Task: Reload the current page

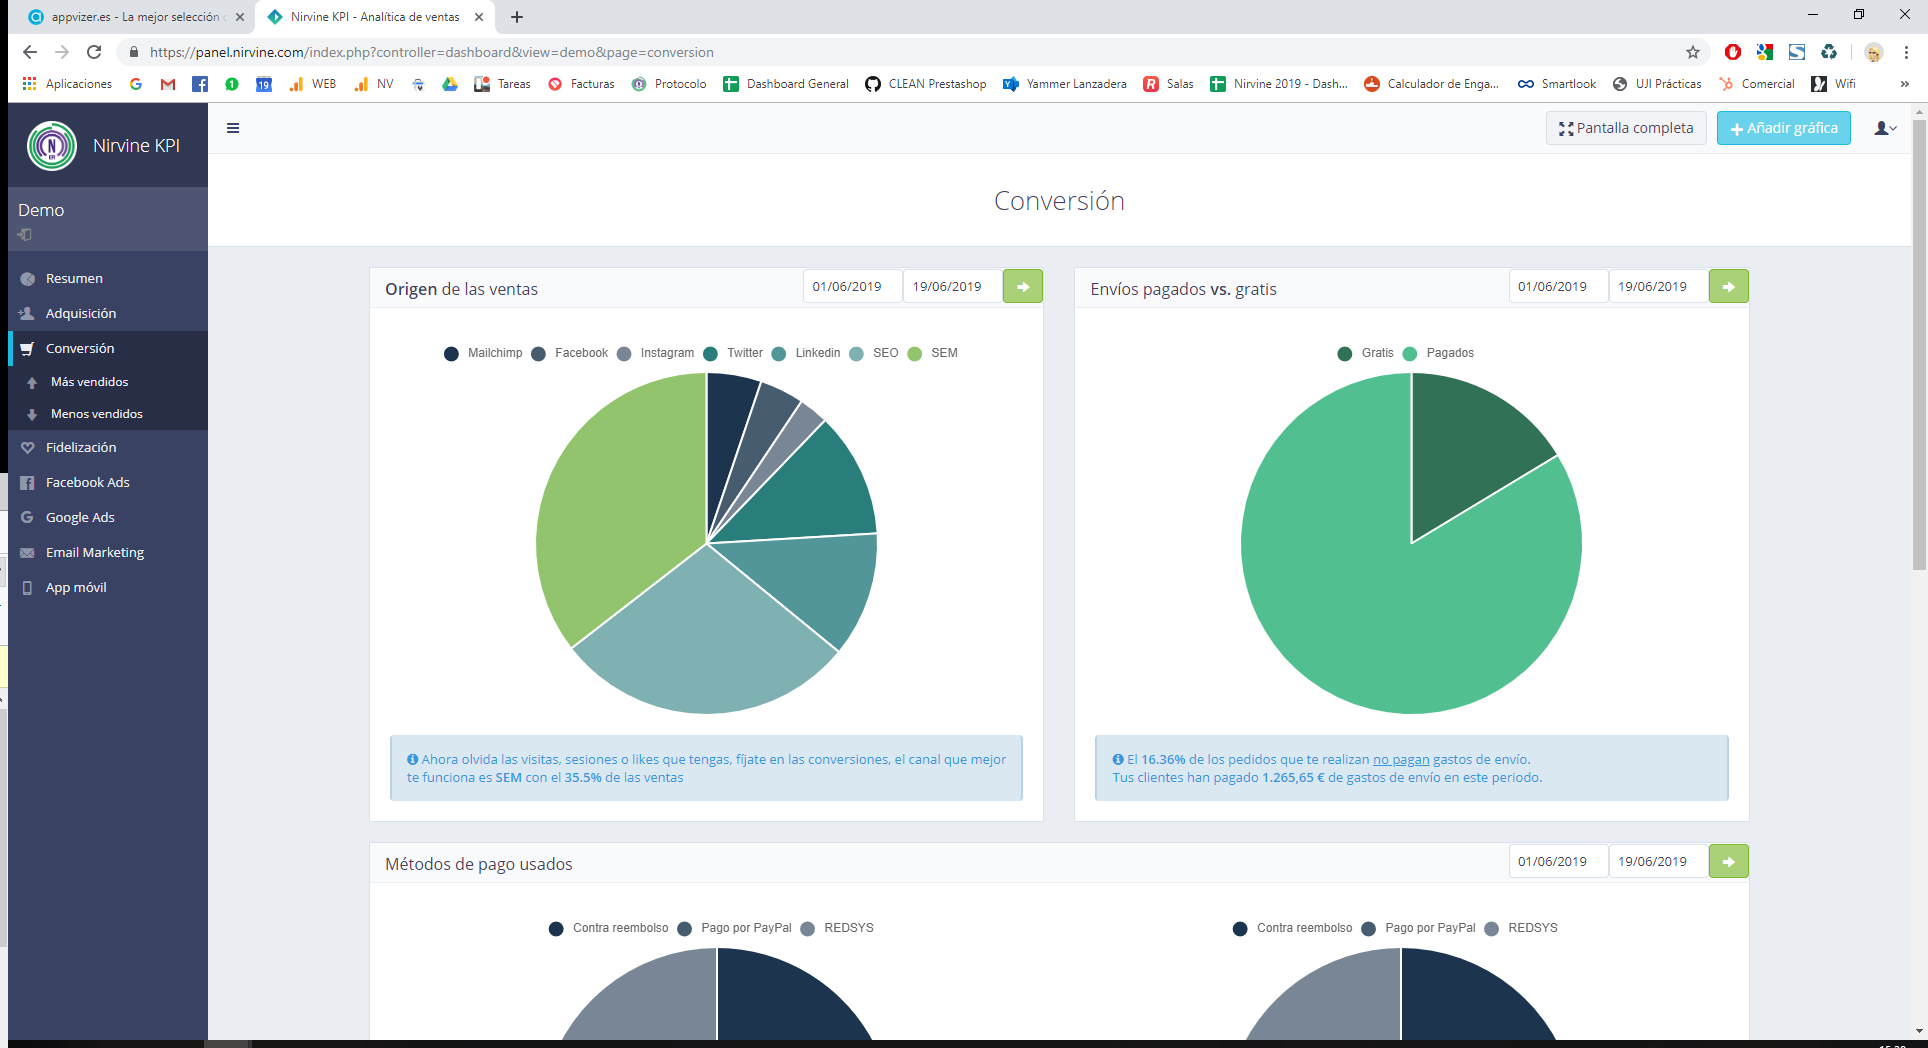Action: point(94,52)
